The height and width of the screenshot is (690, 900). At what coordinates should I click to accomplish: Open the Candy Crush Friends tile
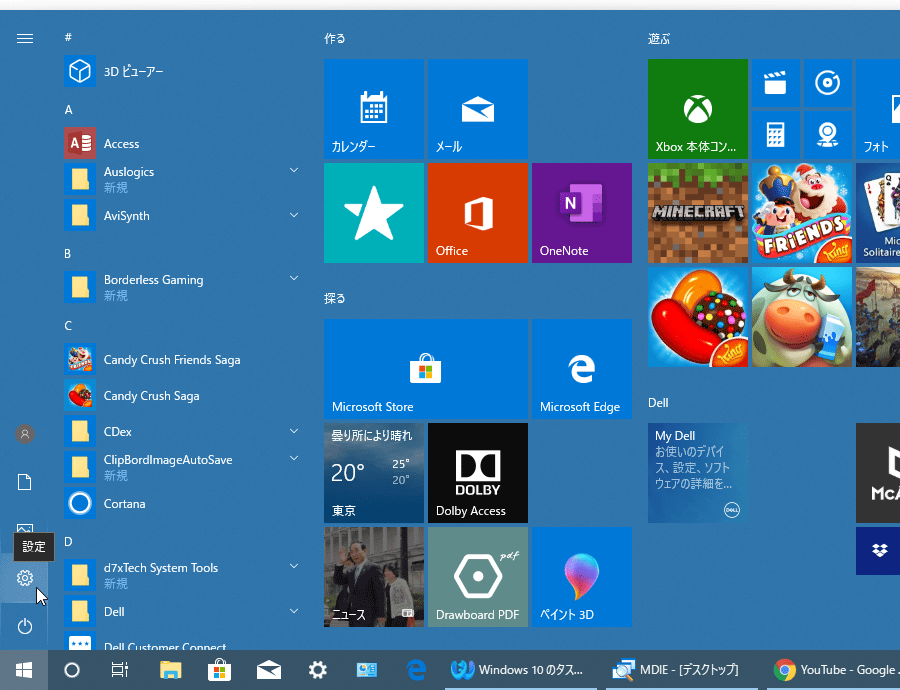[802, 213]
